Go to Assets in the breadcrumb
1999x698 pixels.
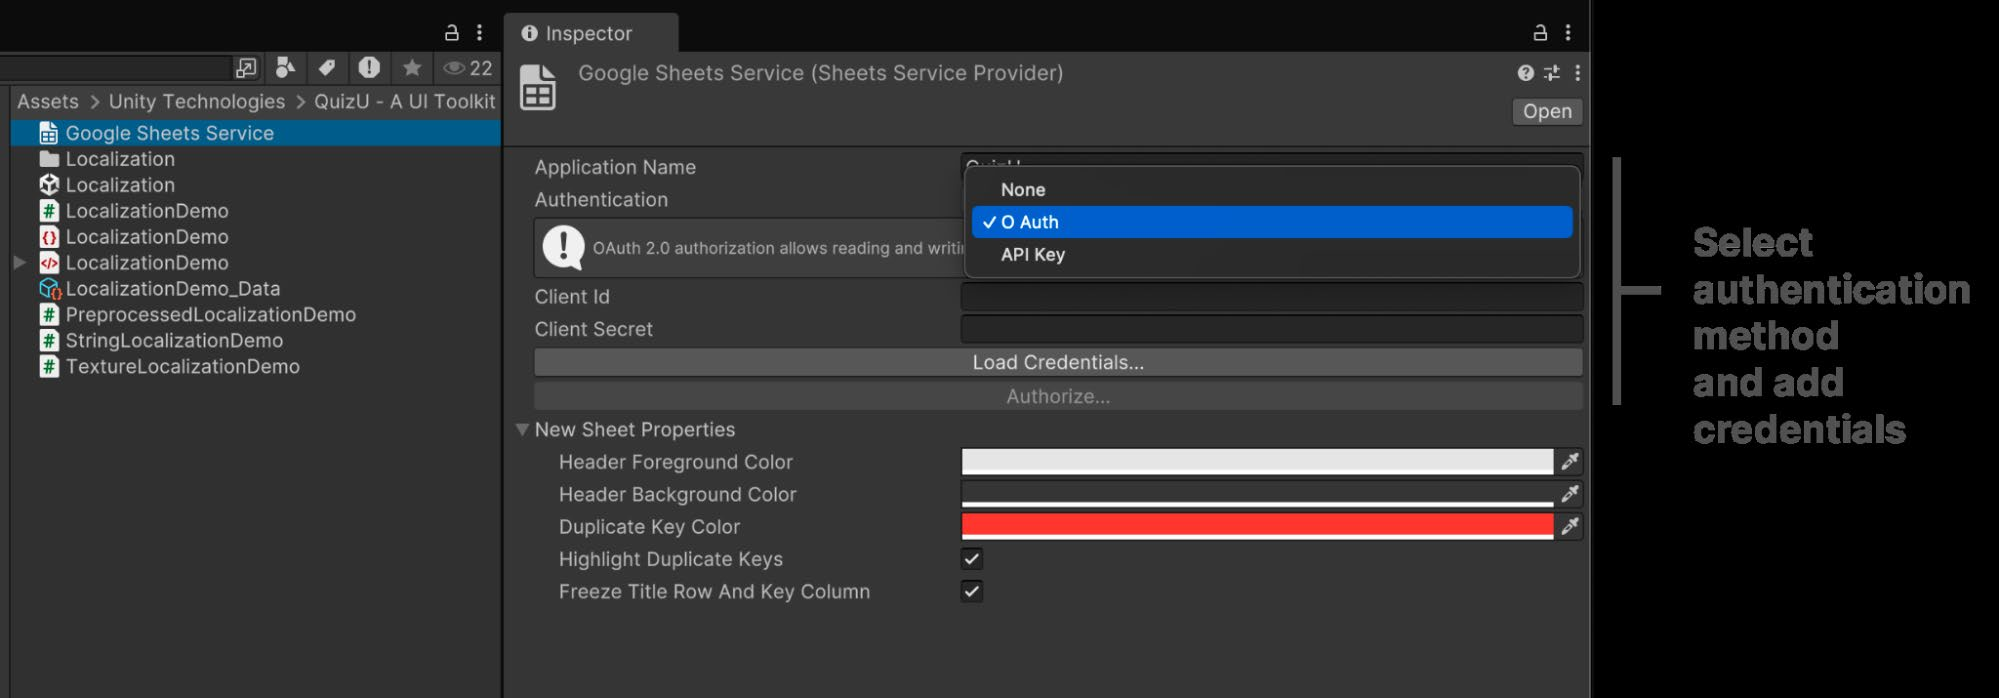point(48,101)
